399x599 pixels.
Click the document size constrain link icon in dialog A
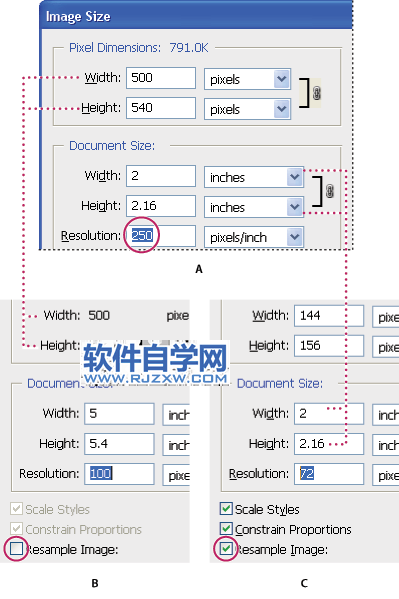[x=329, y=191]
